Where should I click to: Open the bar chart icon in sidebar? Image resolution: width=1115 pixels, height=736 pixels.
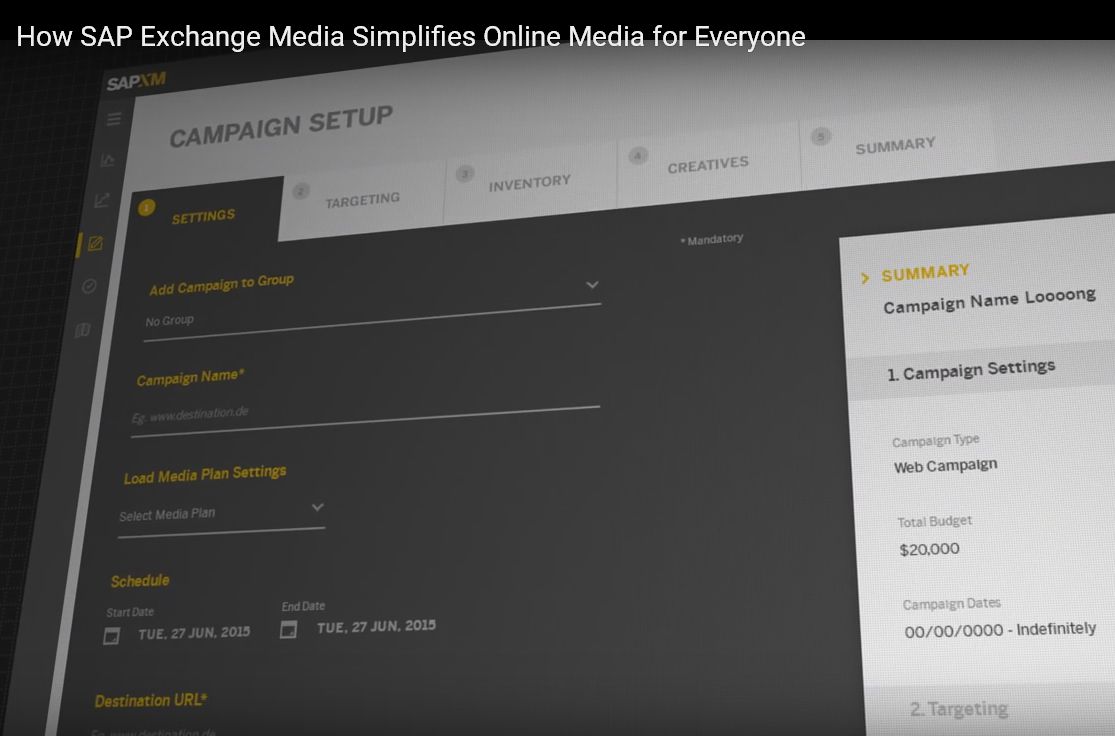[107, 160]
